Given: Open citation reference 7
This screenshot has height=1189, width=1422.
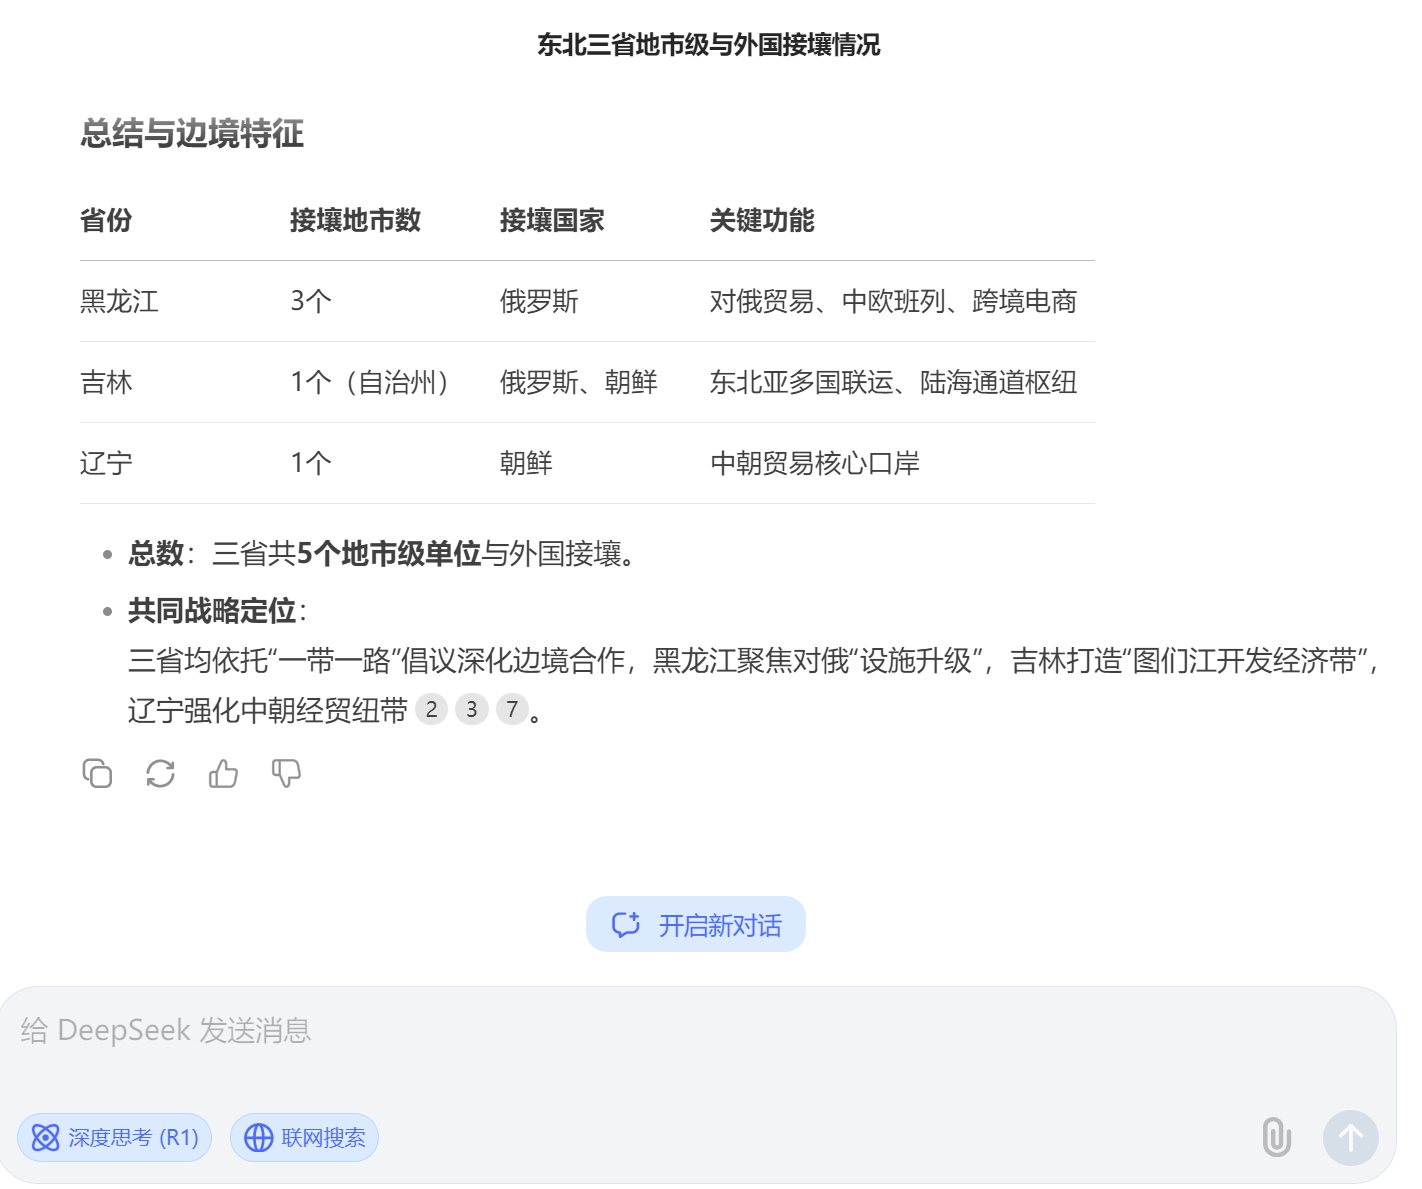Looking at the screenshot, I should click(512, 709).
